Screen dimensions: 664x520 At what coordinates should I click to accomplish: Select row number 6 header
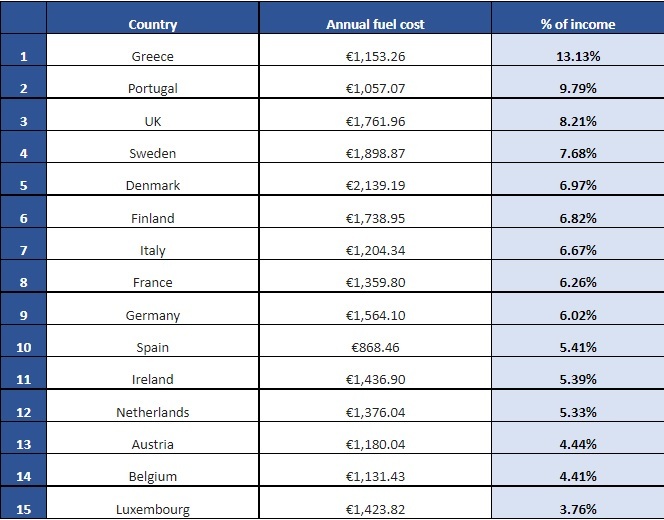[24, 218]
